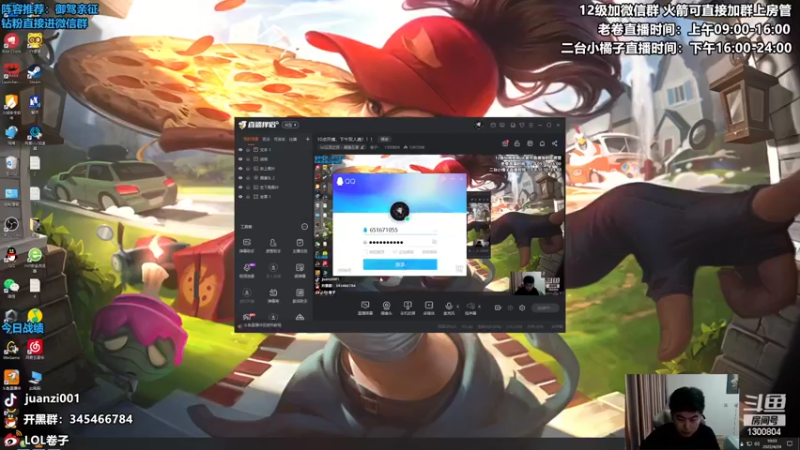The image size is (800, 450).
Task: Toggle the eye icon on the 右上图片 source
Action: pos(240,168)
